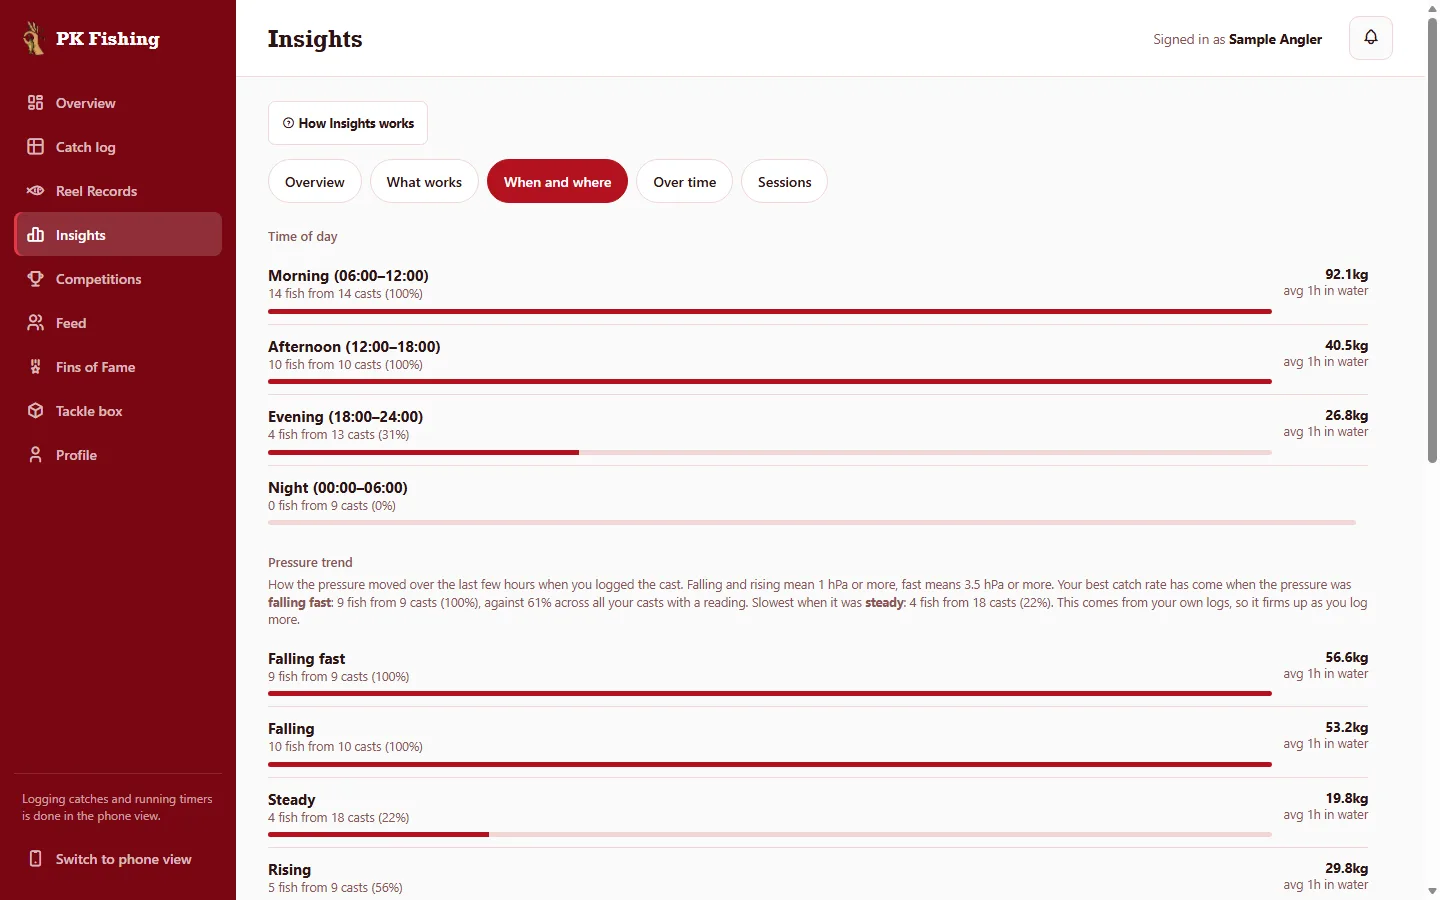Open Tackle box

click(x=118, y=411)
